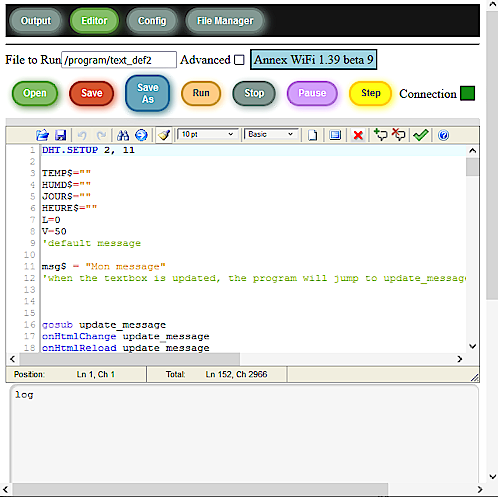The width and height of the screenshot is (498, 497).
Task: Click the red X delete icon
Action: (x=358, y=135)
